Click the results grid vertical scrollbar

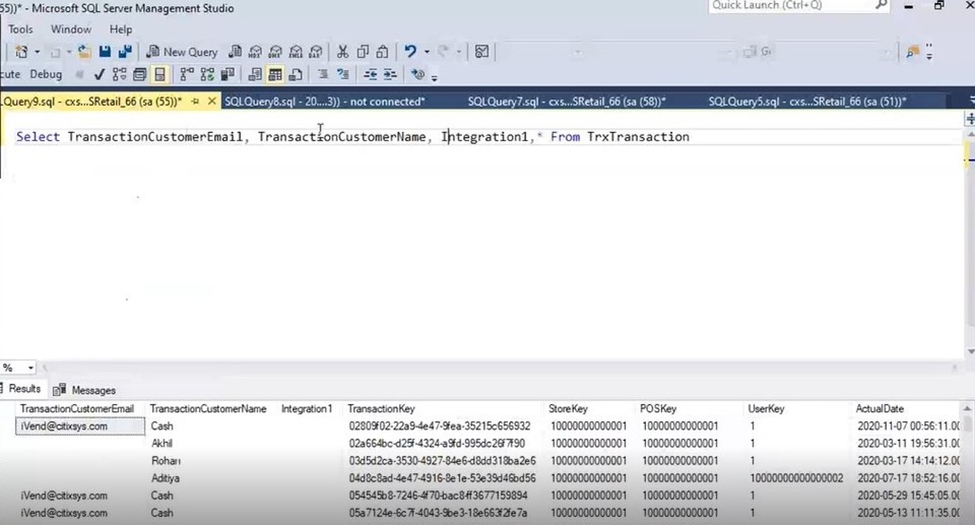[x=967, y=463]
